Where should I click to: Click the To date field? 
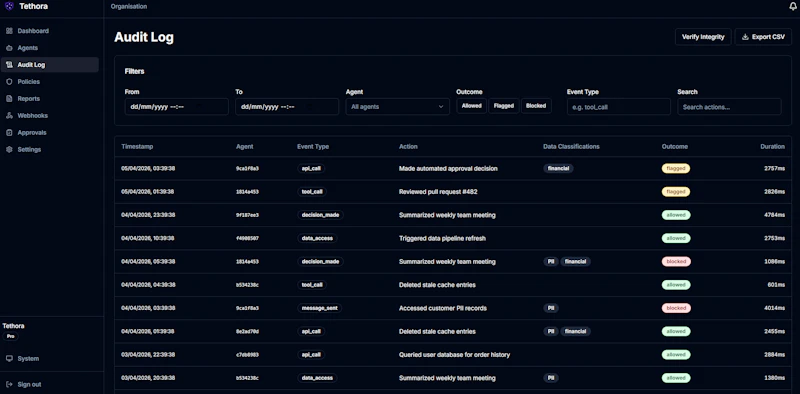pos(287,107)
